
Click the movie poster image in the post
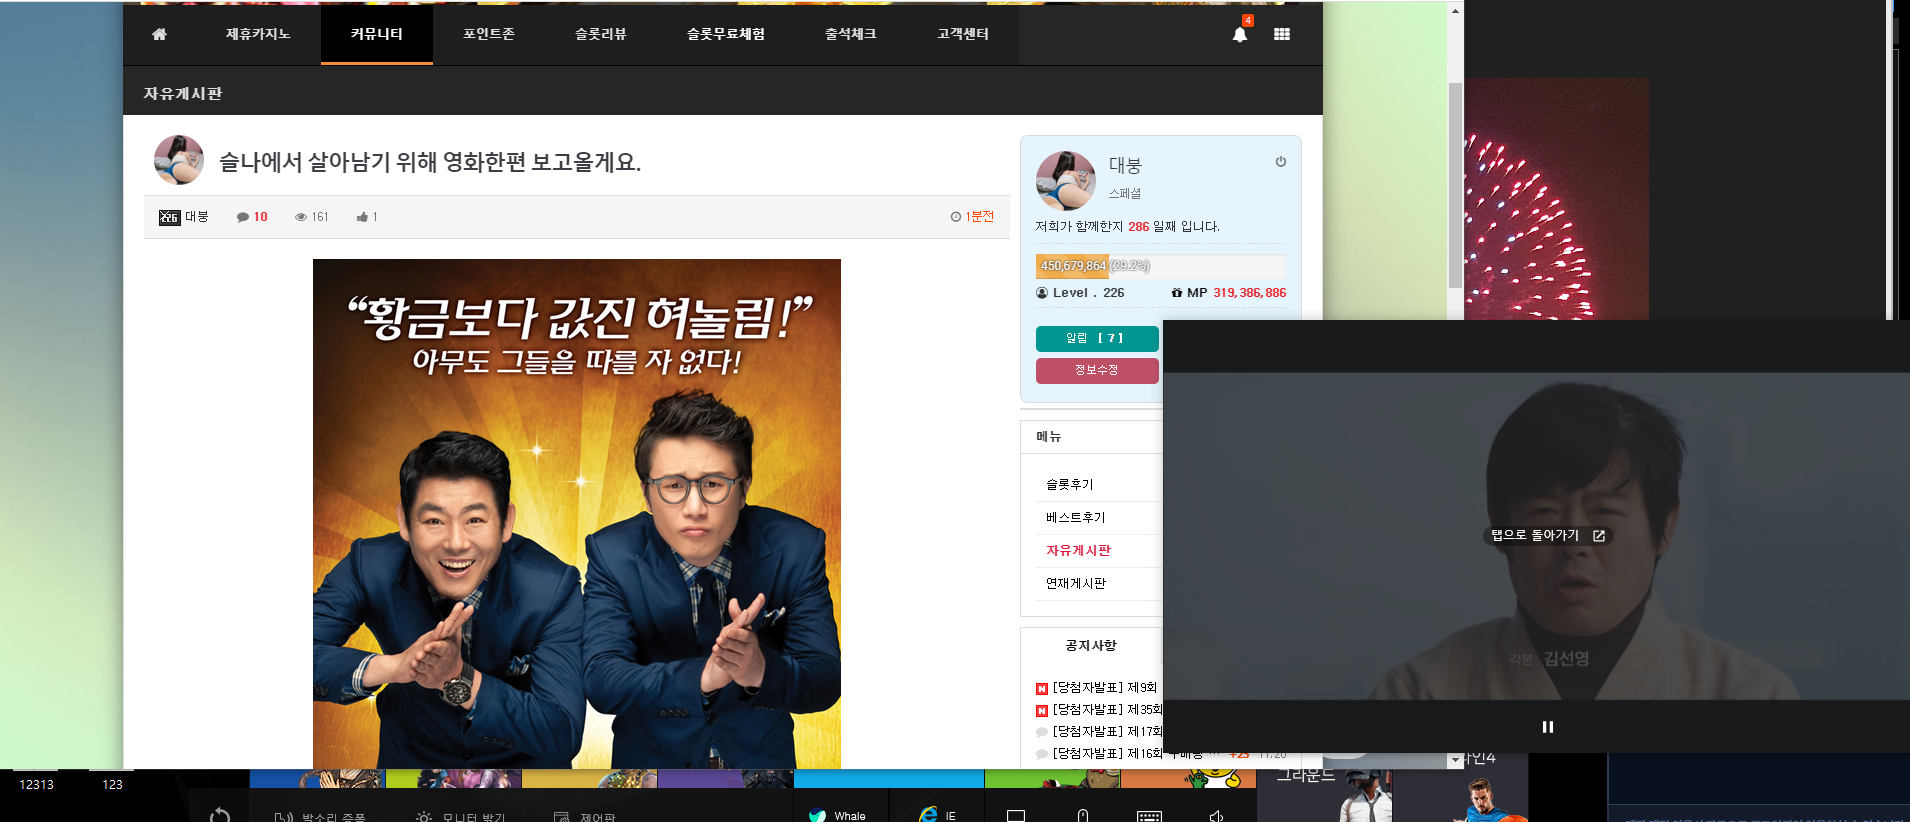(577, 514)
